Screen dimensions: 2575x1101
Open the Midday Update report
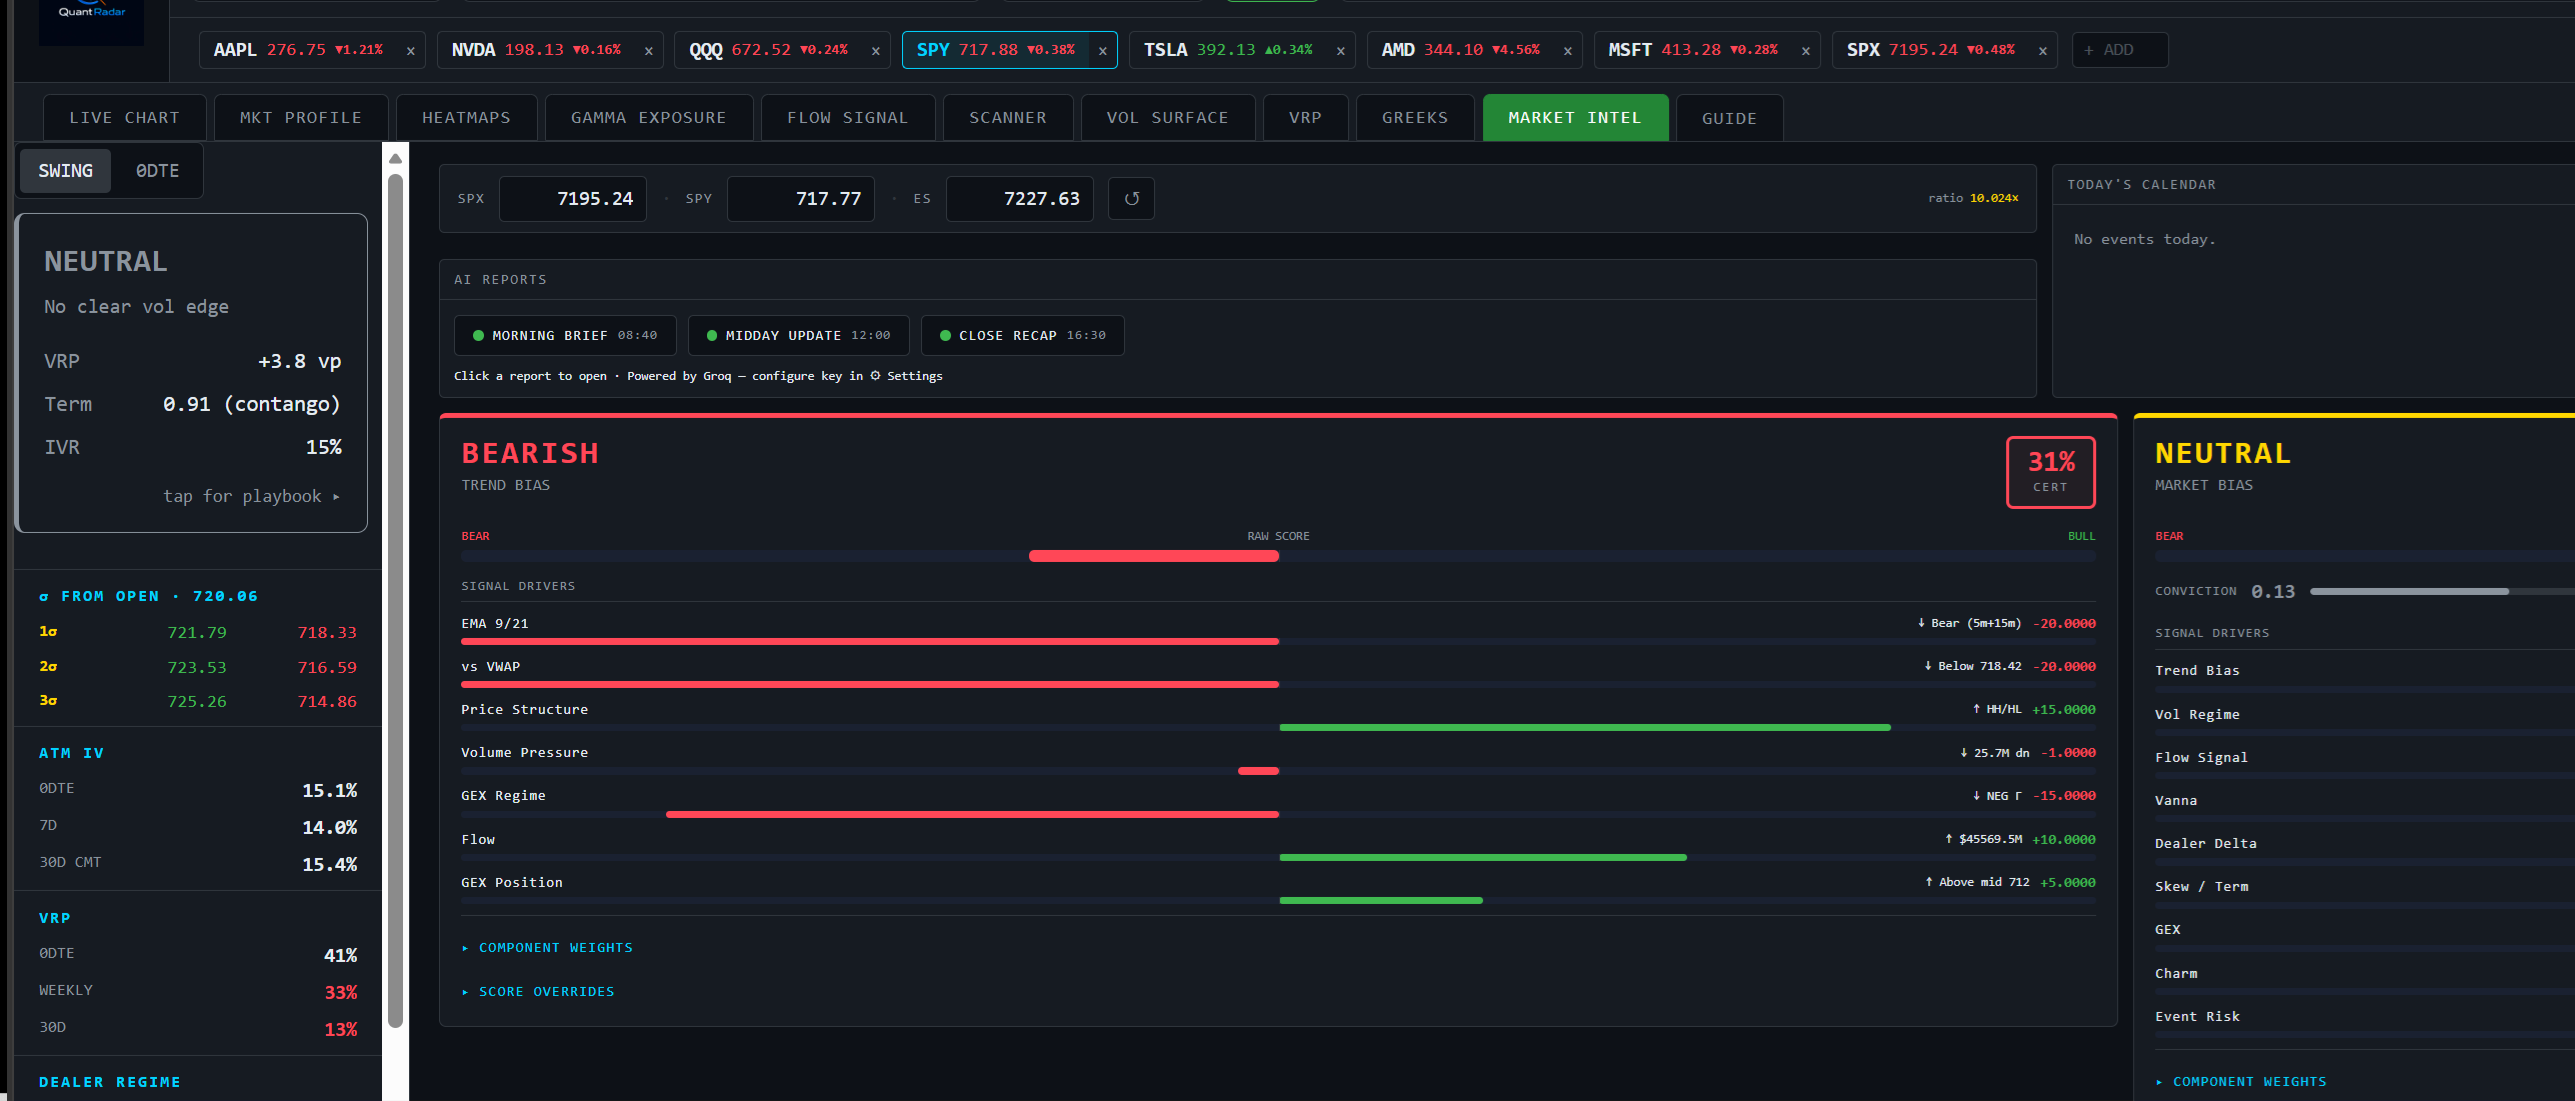click(x=798, y=336)
